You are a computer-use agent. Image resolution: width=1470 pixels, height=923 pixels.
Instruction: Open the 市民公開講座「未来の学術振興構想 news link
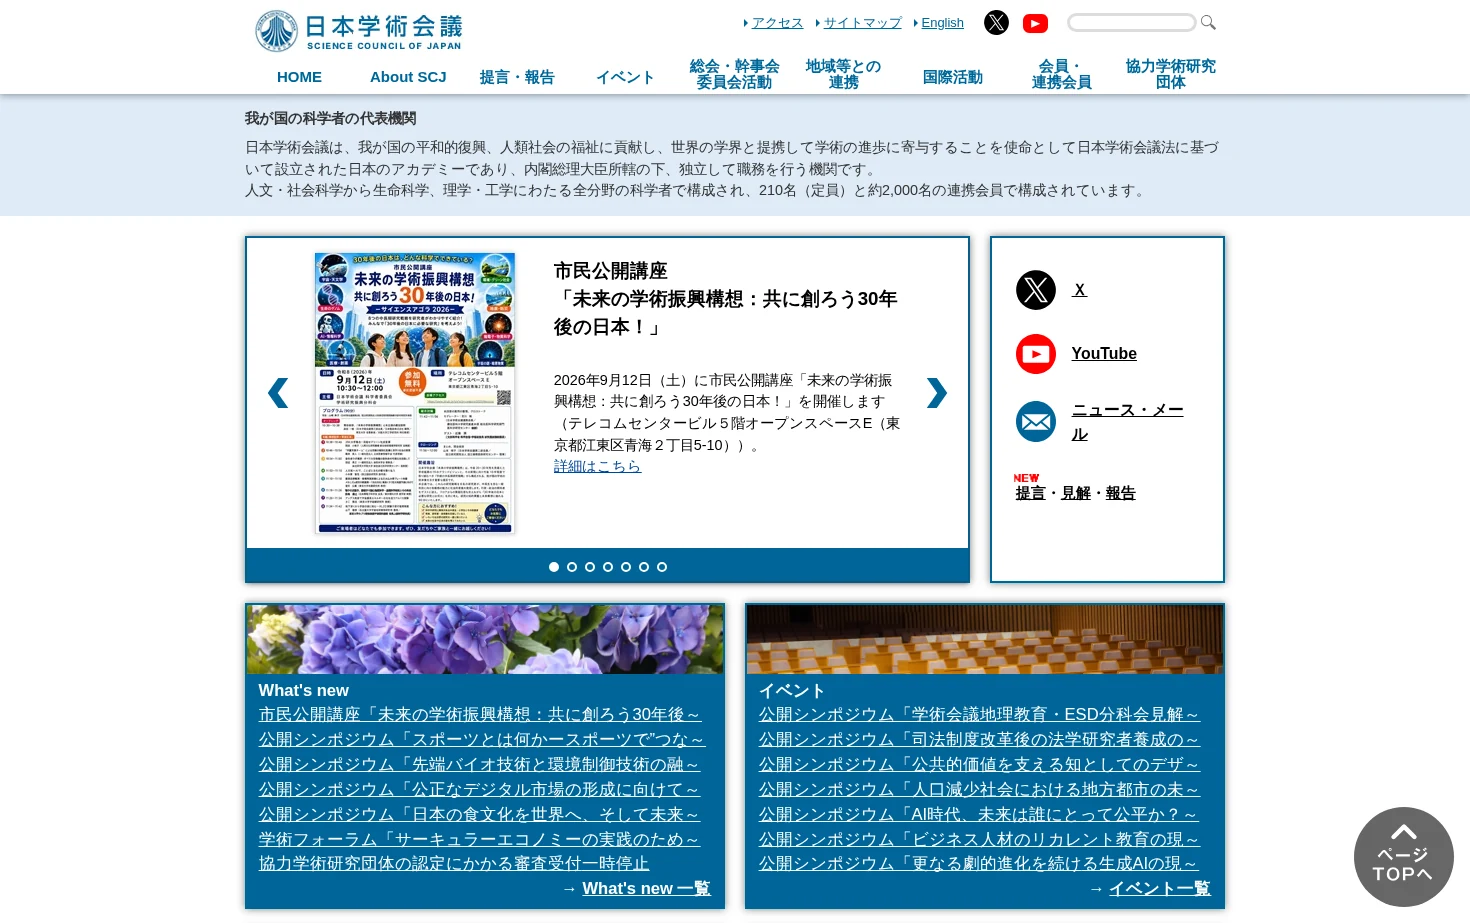click(480, 715)
